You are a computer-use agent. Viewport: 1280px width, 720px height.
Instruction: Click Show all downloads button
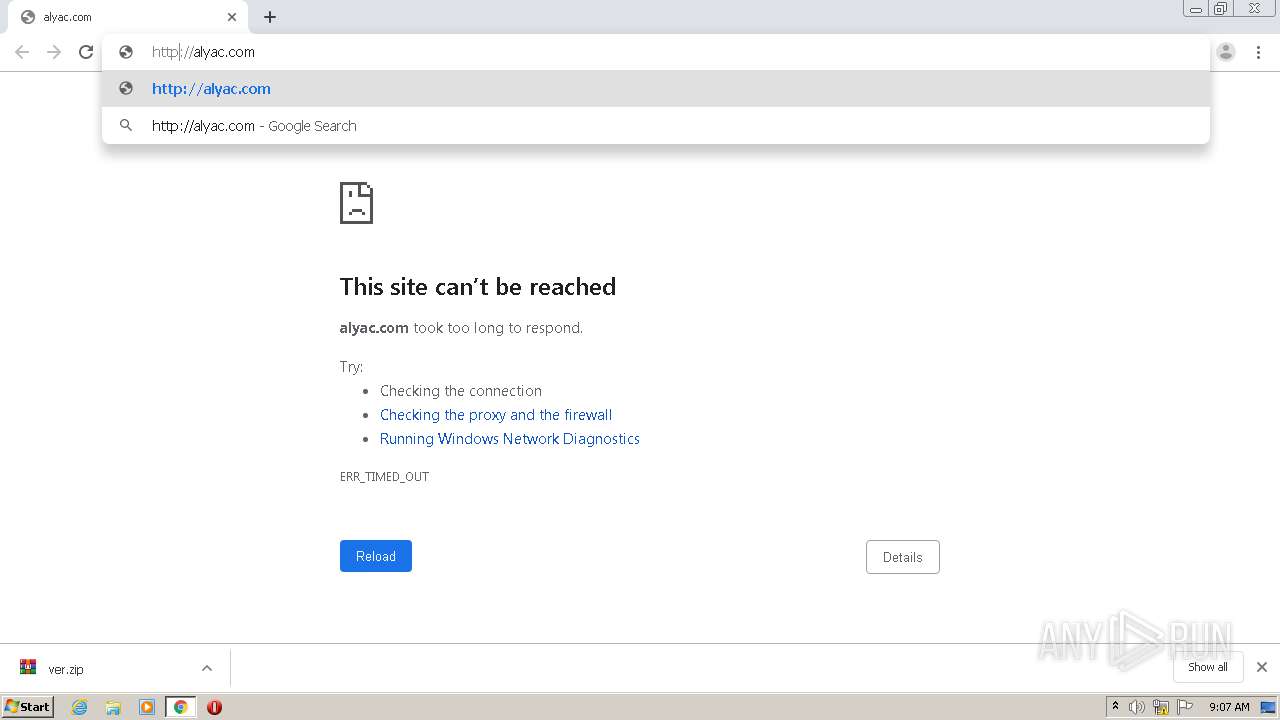tap(1208, 667)
